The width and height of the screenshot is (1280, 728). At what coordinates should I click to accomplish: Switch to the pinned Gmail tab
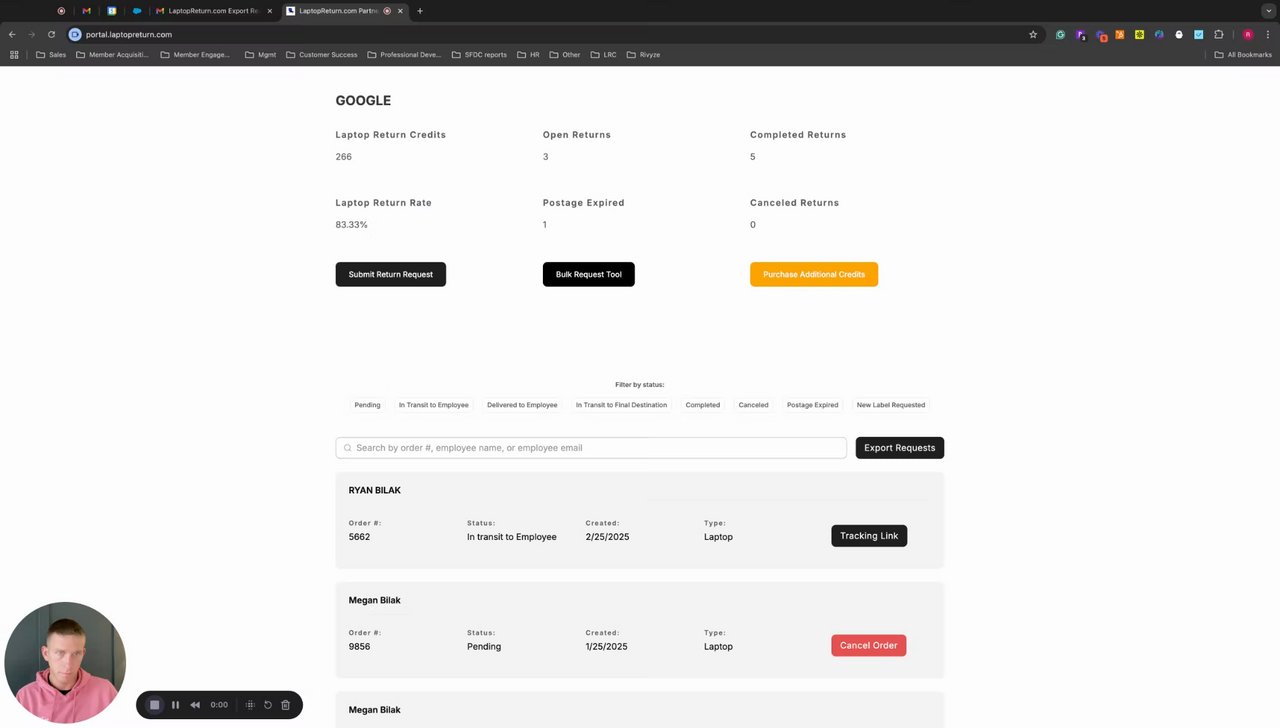(86, 11)
